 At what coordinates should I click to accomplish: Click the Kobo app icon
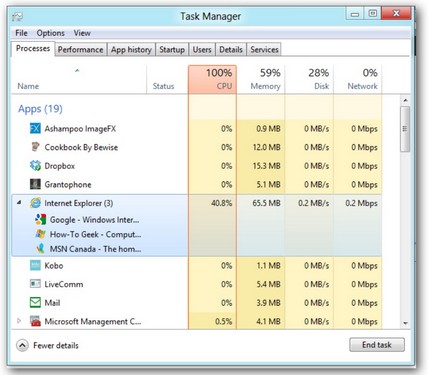click(35, 266)
